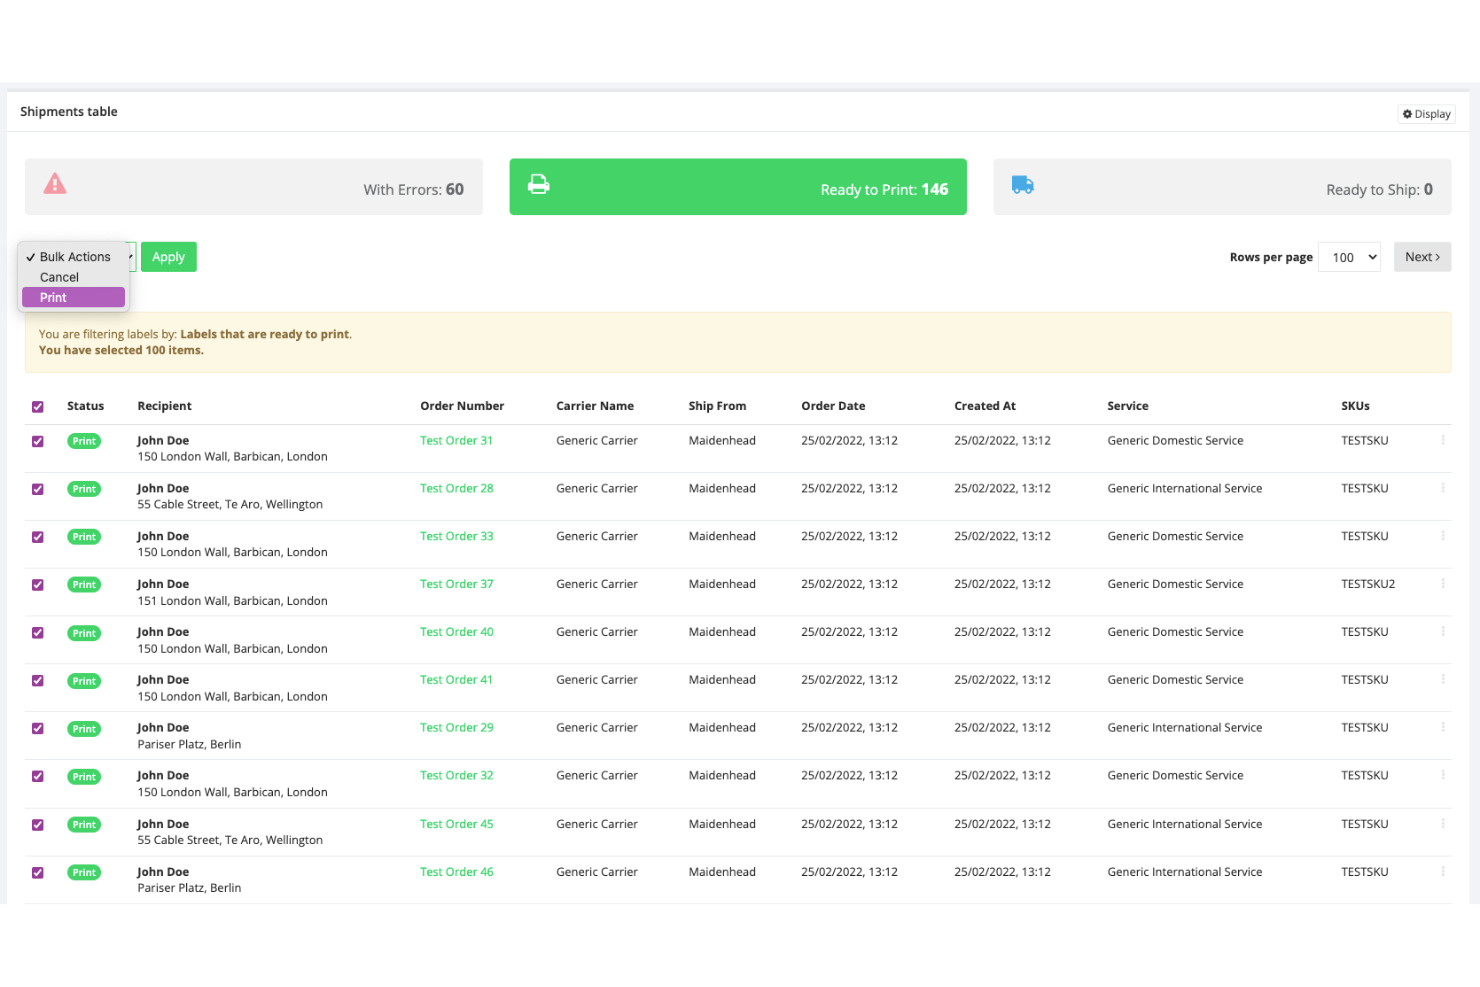Toggle the select-all checkbox in table header

click(38, 407)
